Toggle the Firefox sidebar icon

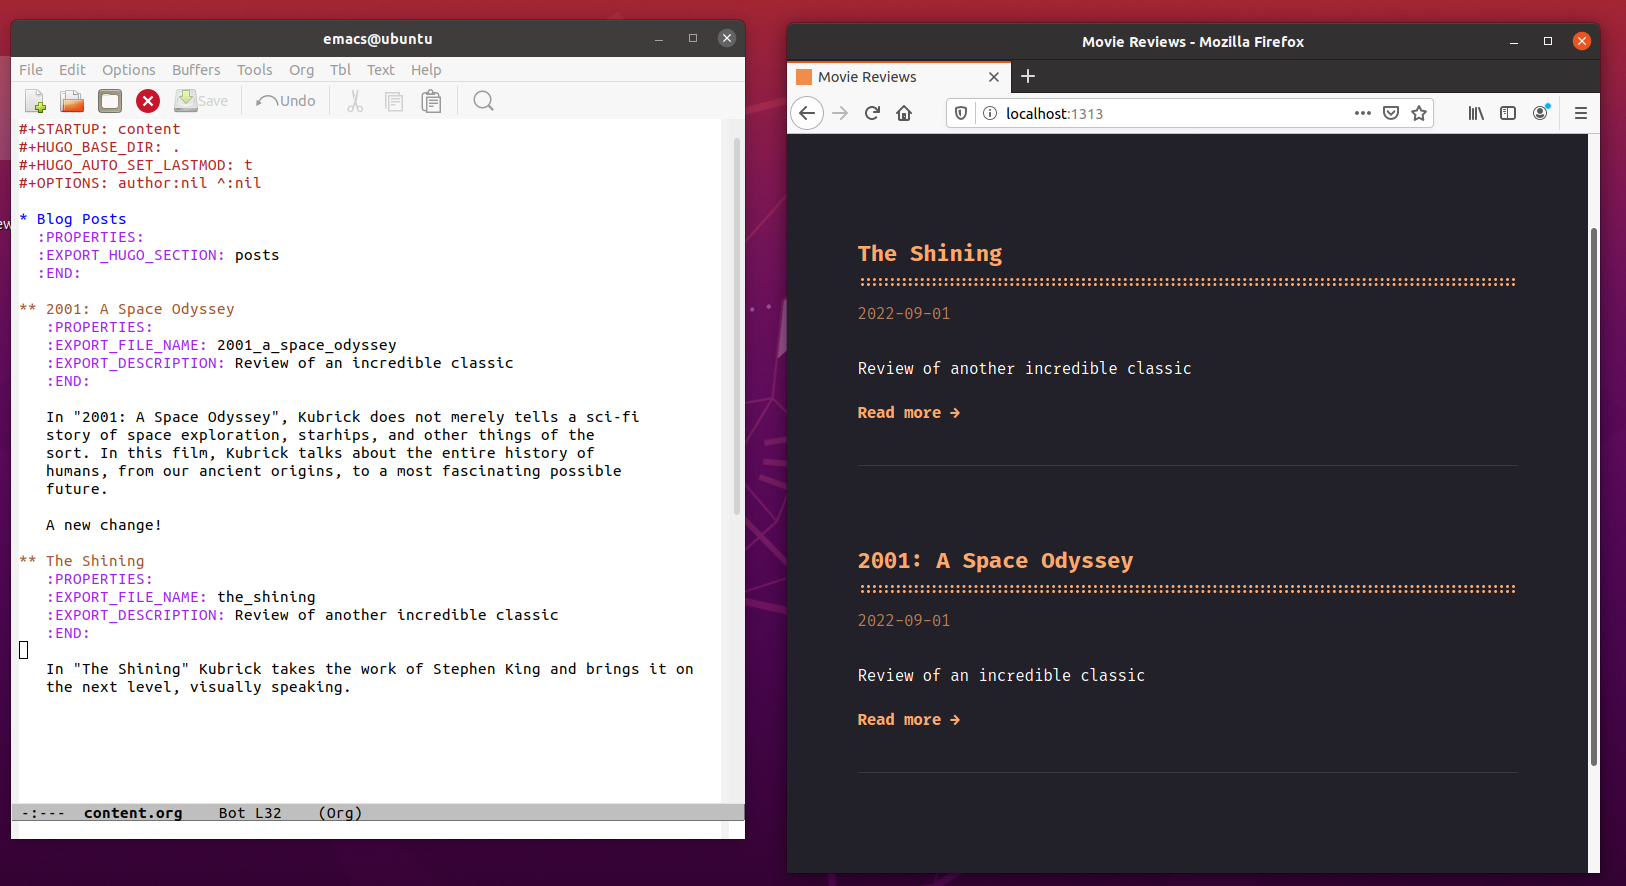(1508, 113)
